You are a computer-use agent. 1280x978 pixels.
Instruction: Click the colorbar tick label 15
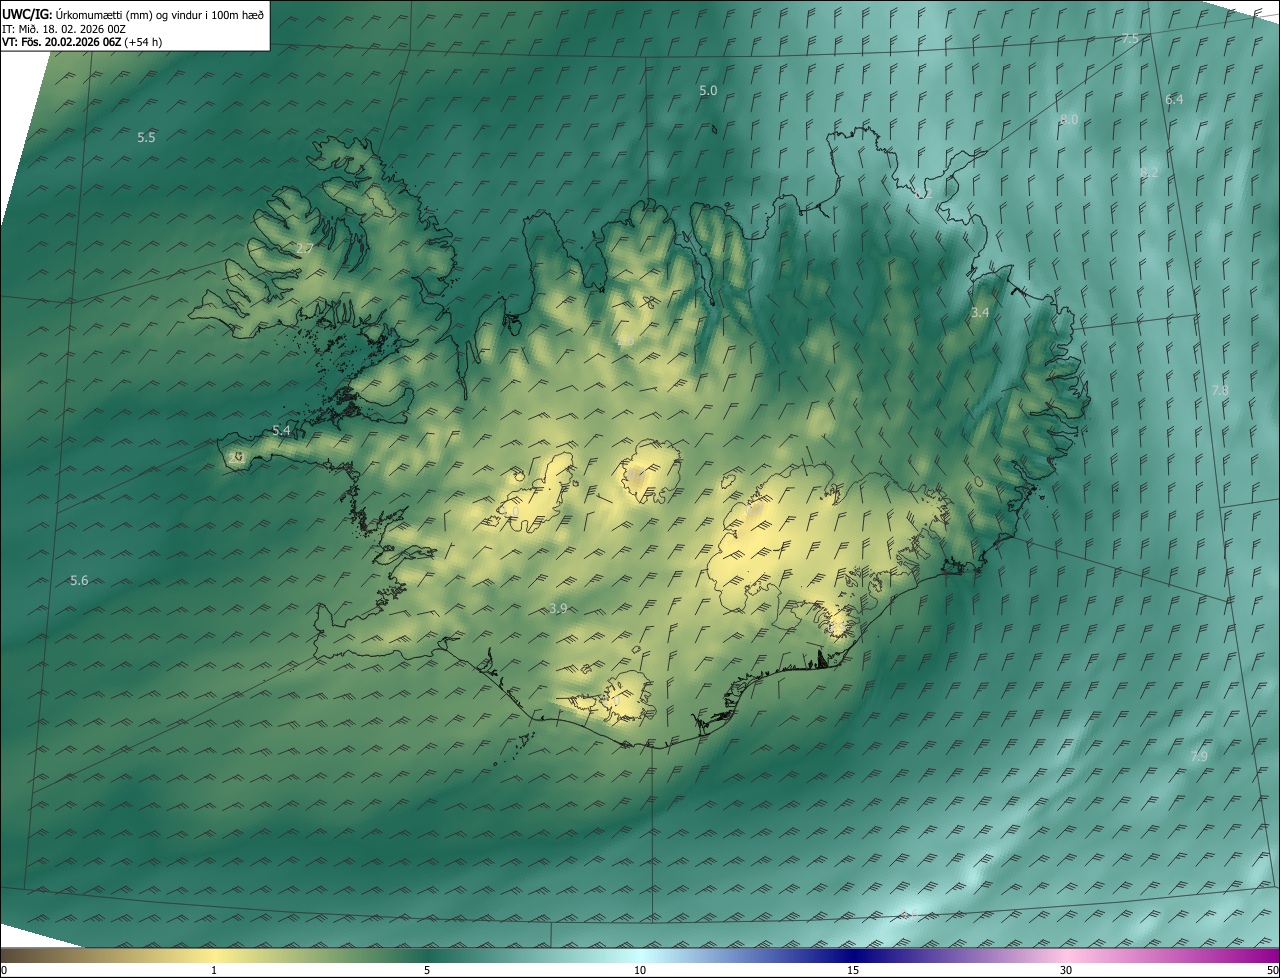coord(853,970)
